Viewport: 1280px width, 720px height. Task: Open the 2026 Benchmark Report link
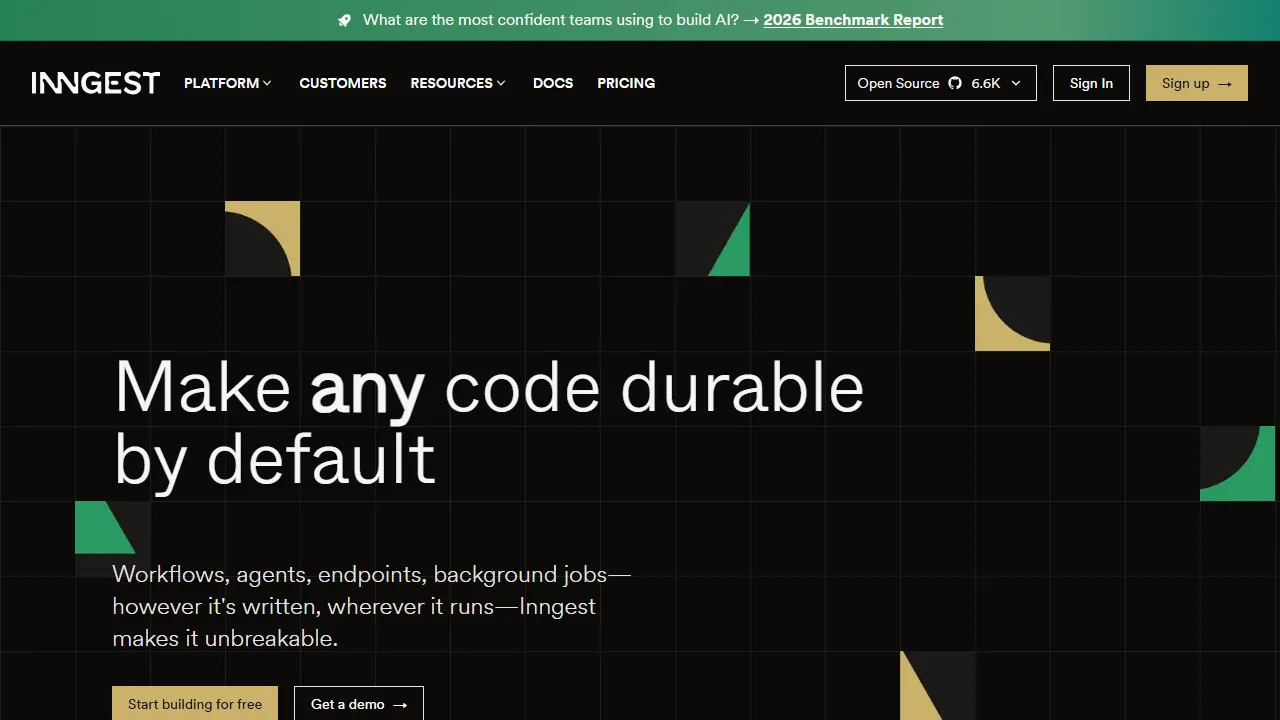(x=853, y=20)
